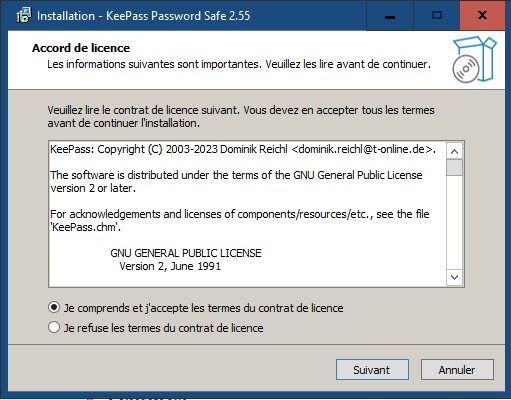This screenshot has height=400, width=511.
Task: Click the empty scrollbar track below the thumb
Action: coord(454,222)
